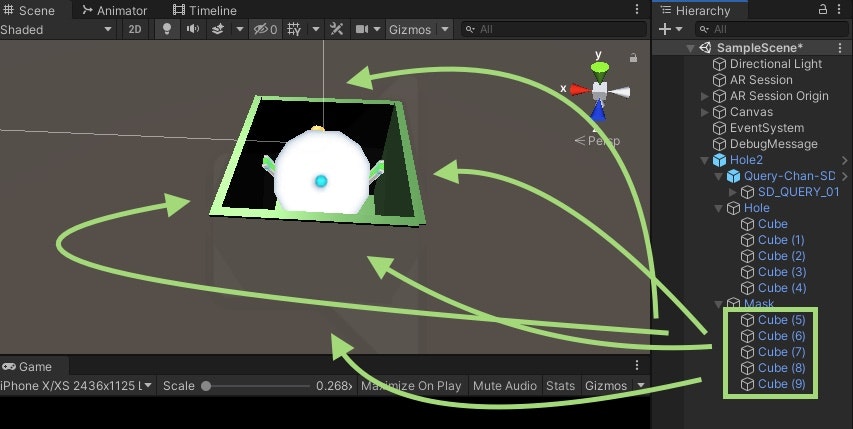Toggle hidden objects visibility counter
The image size is (853, 429).
pyautogui.click(x=265, y=29)
